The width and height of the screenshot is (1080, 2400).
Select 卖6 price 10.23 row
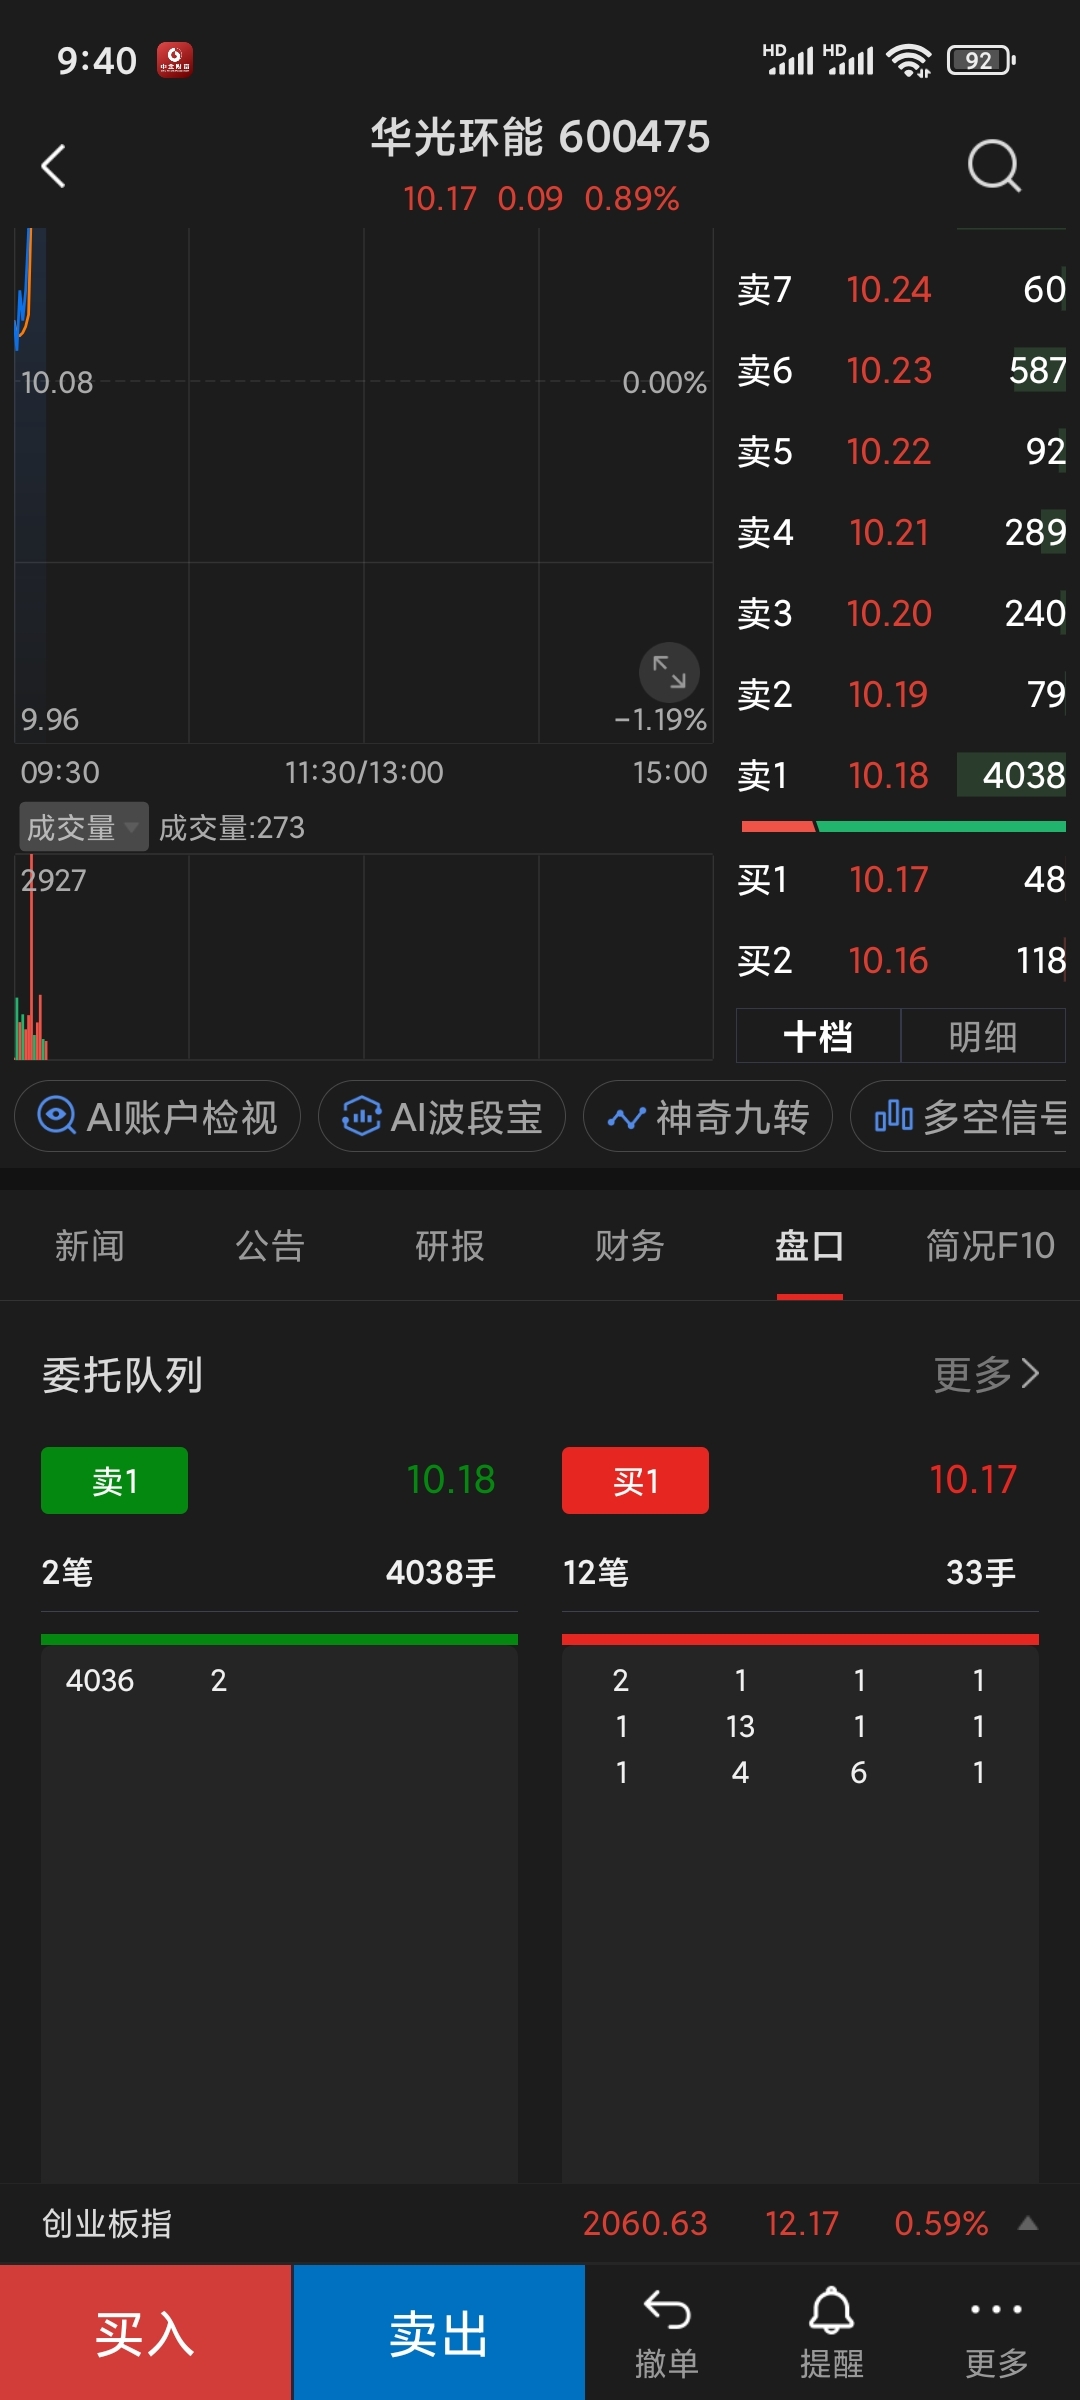coord(901,370)
